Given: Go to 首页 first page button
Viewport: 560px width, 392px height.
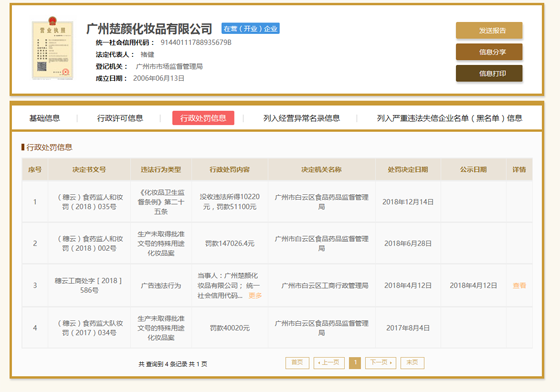Looking at the screenshot, I should tap(297, 363).
